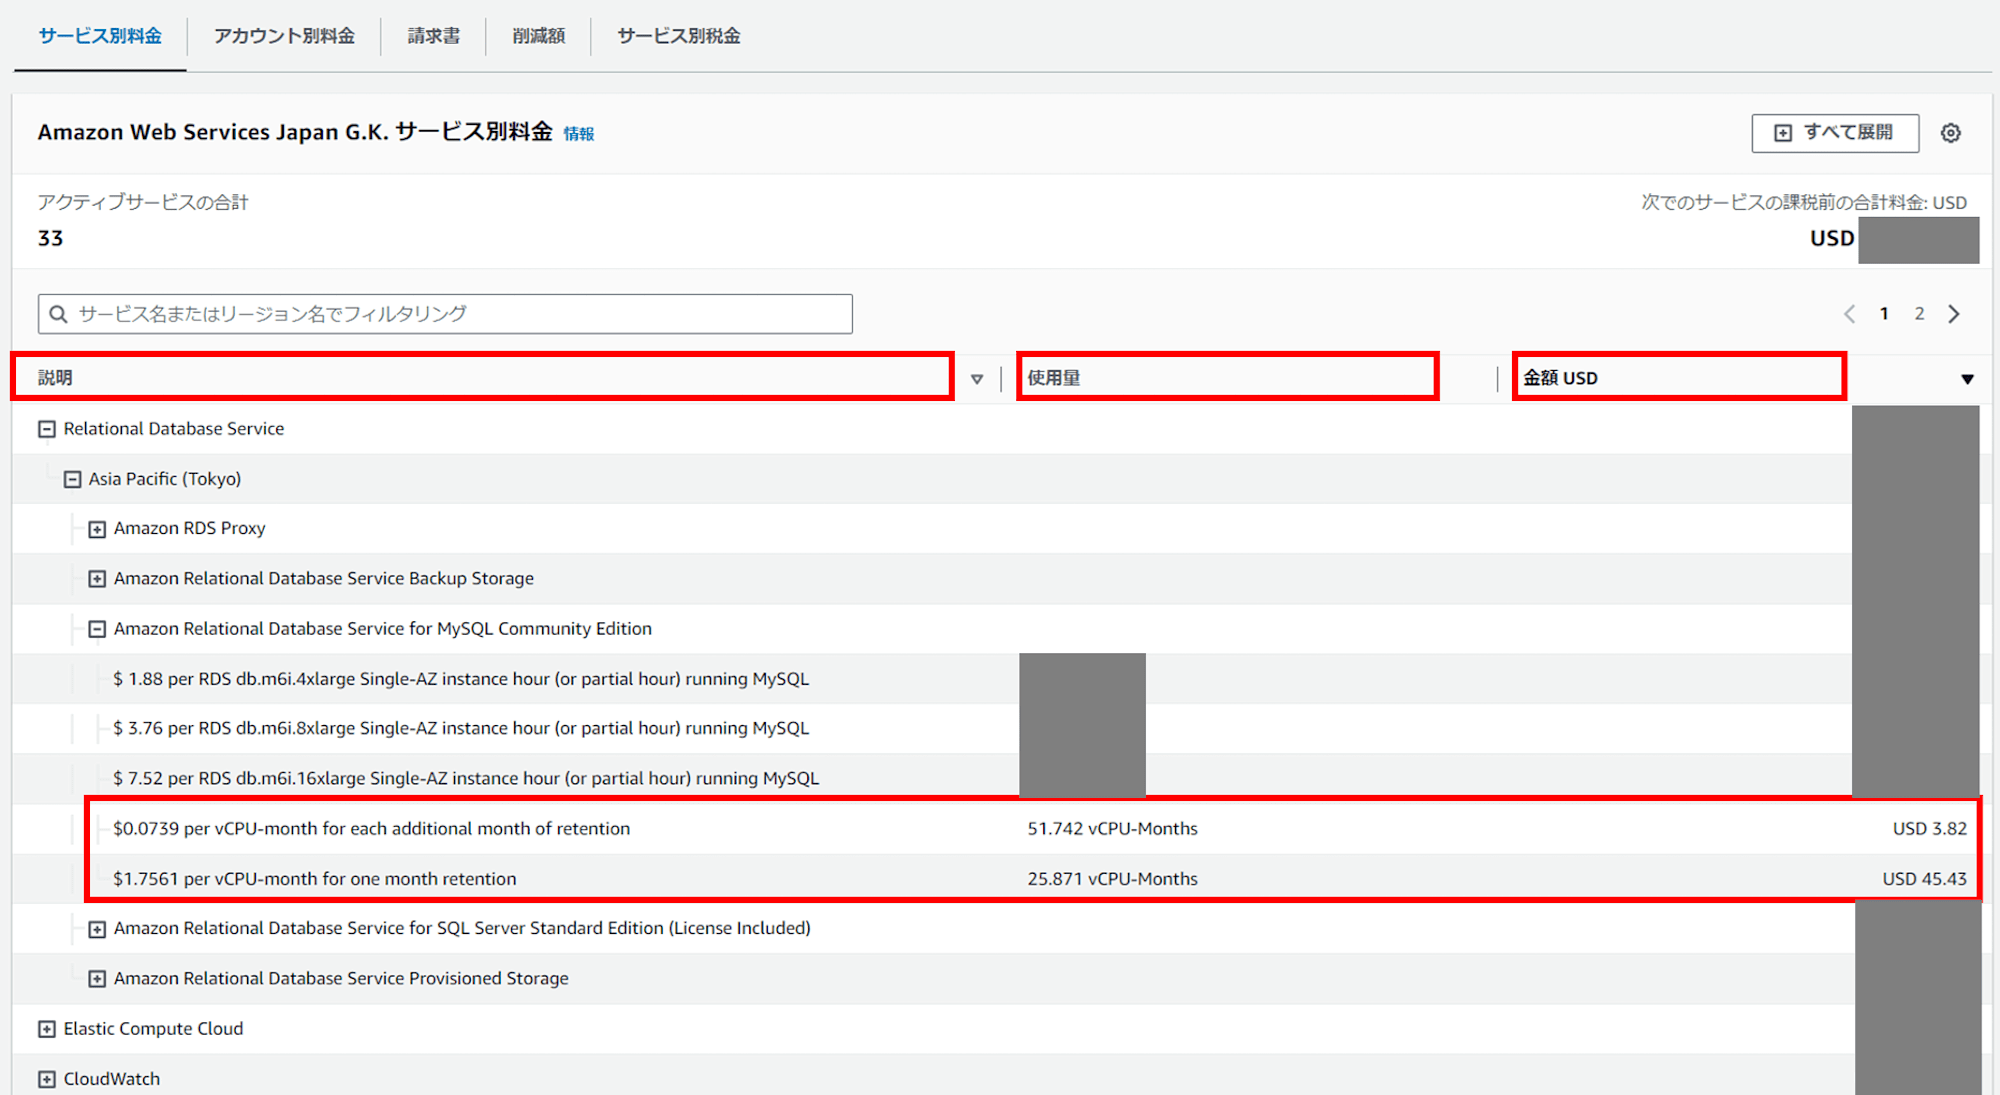Focus the service name filter field
This screenshot has height=1095, width=2000.
tap(445, 314)
